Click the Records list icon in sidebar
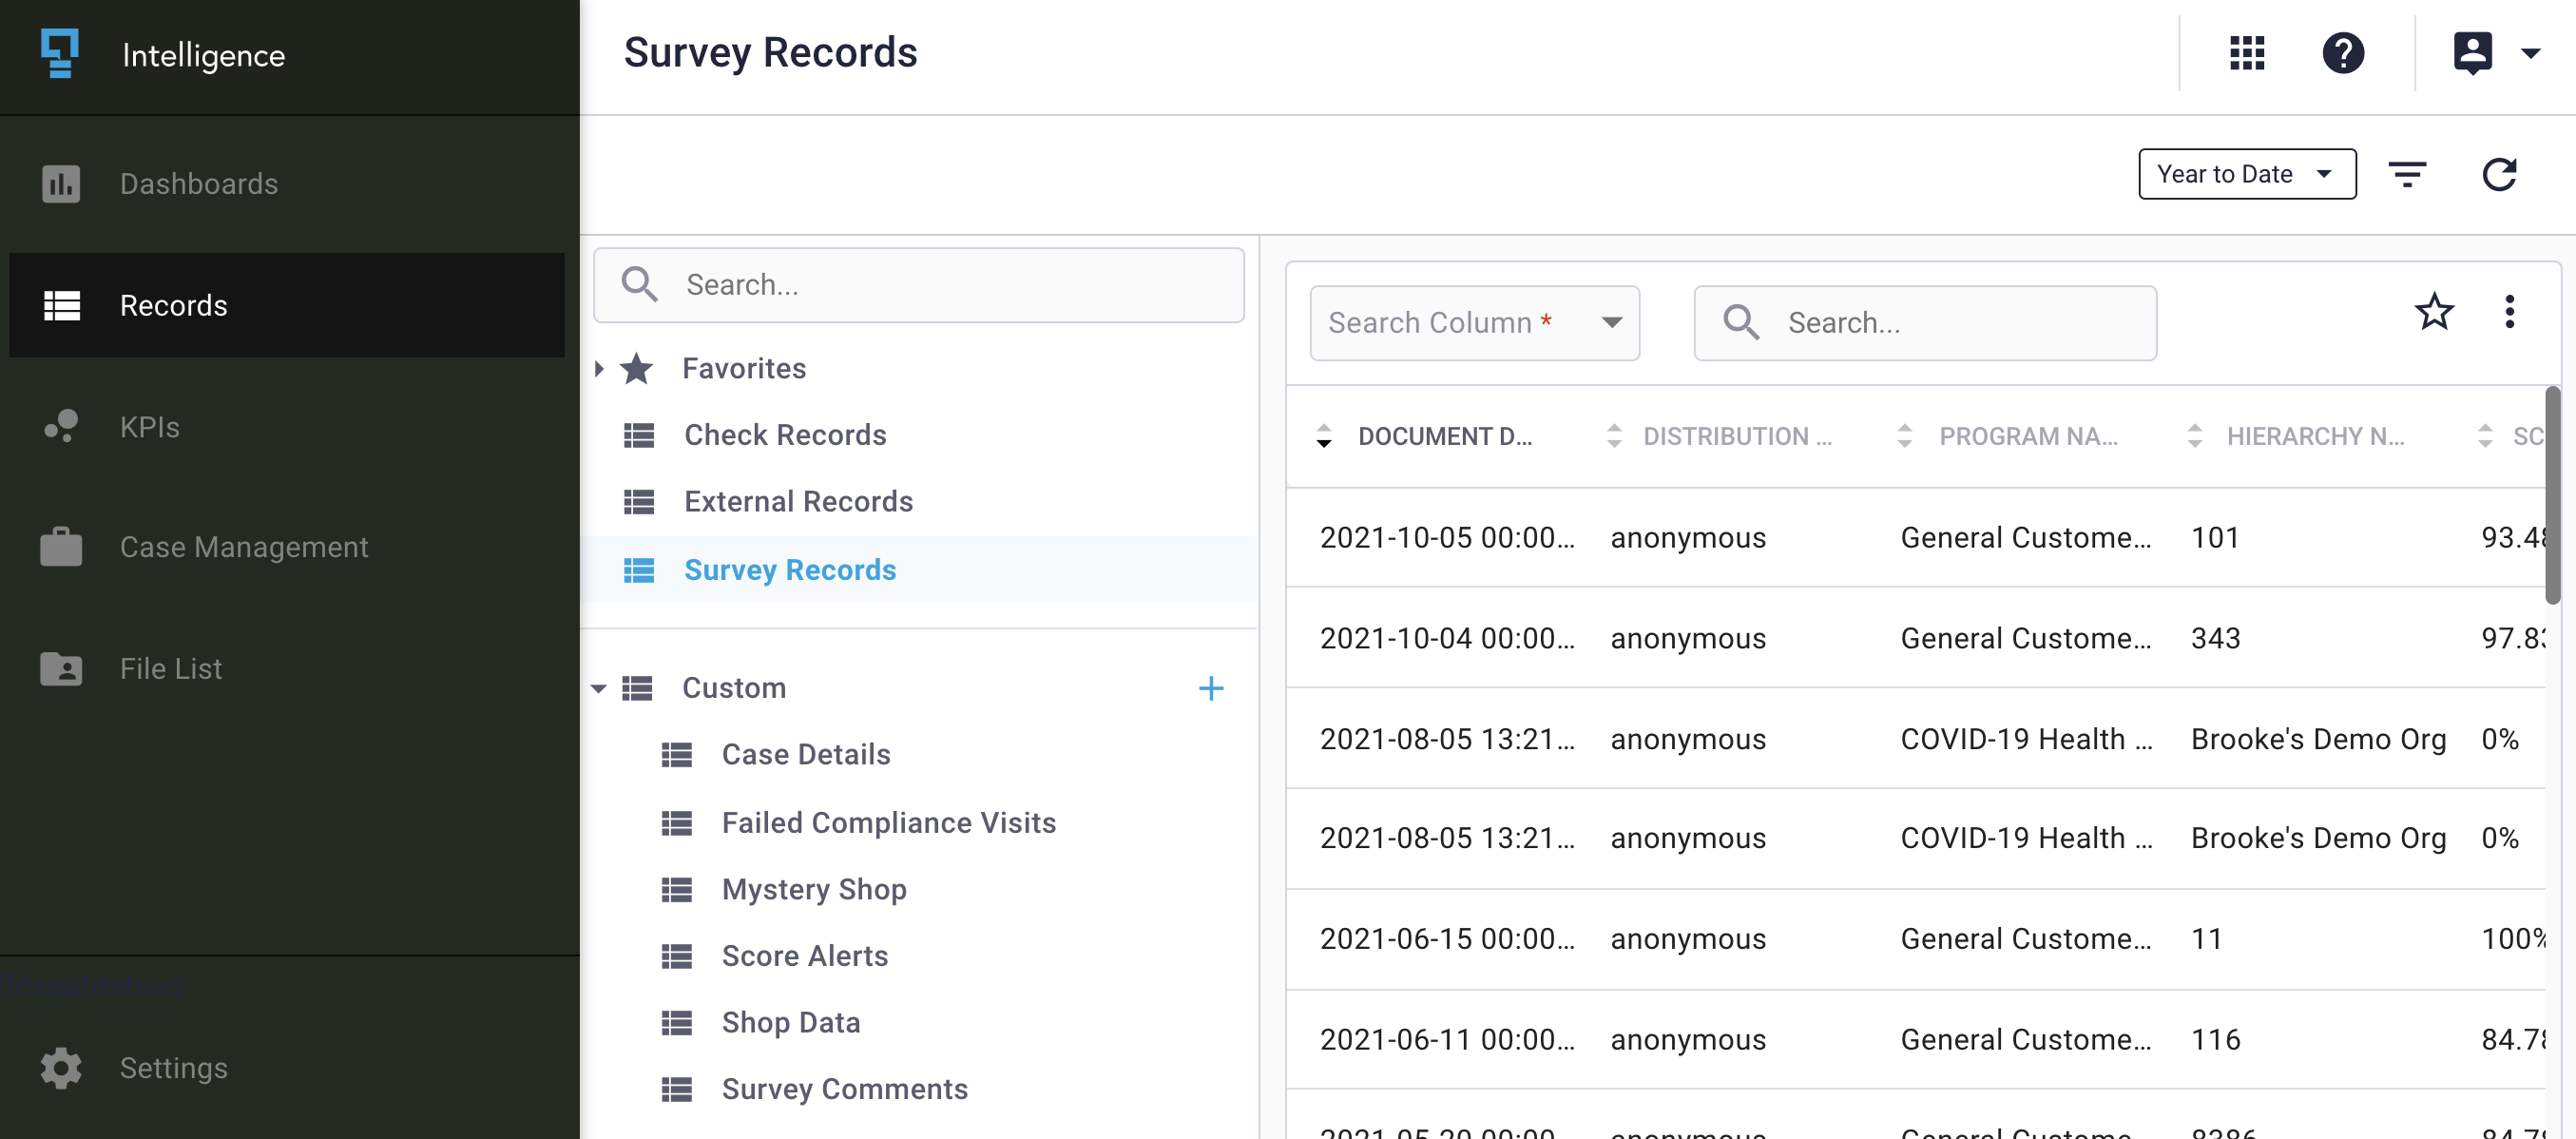The image size is (2576, 1139). click(61, 305)
